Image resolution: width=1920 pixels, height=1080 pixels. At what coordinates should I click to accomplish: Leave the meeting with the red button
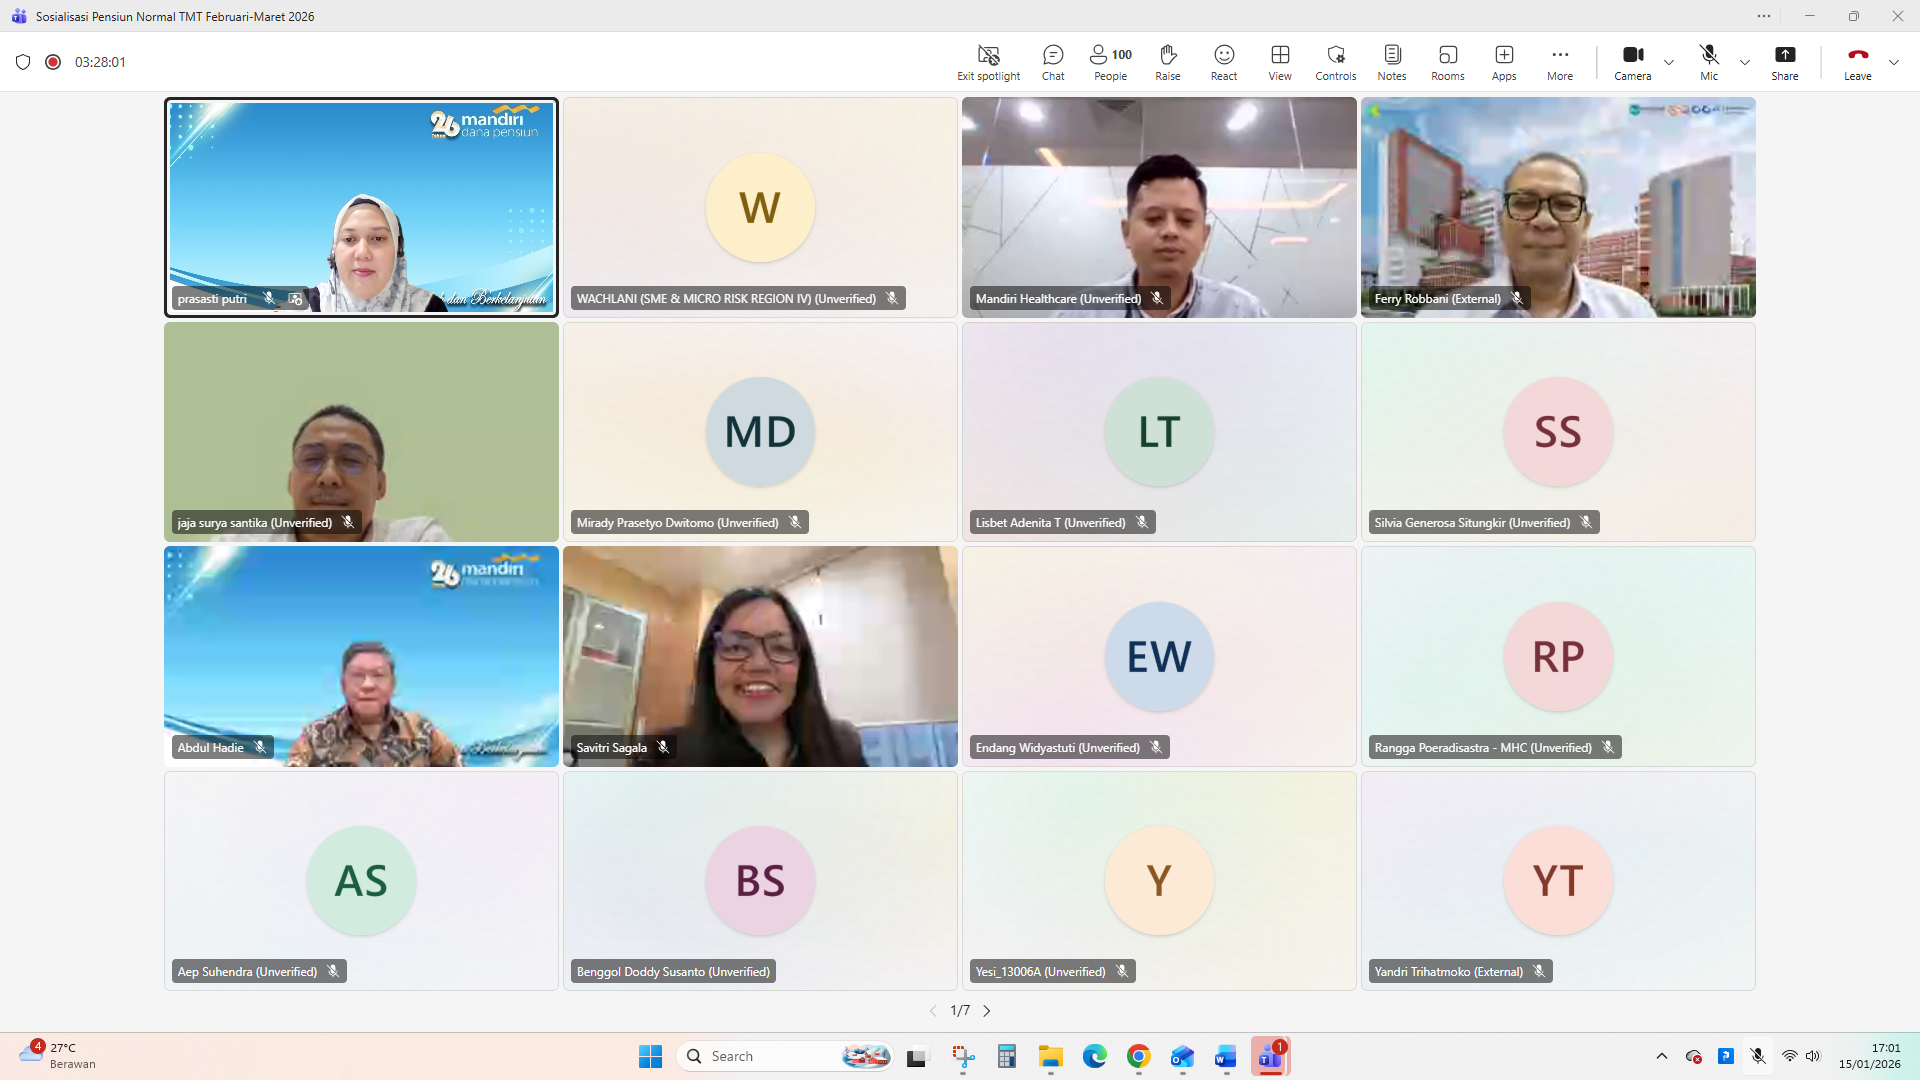pyautogui.click(x=1858, y=62)
